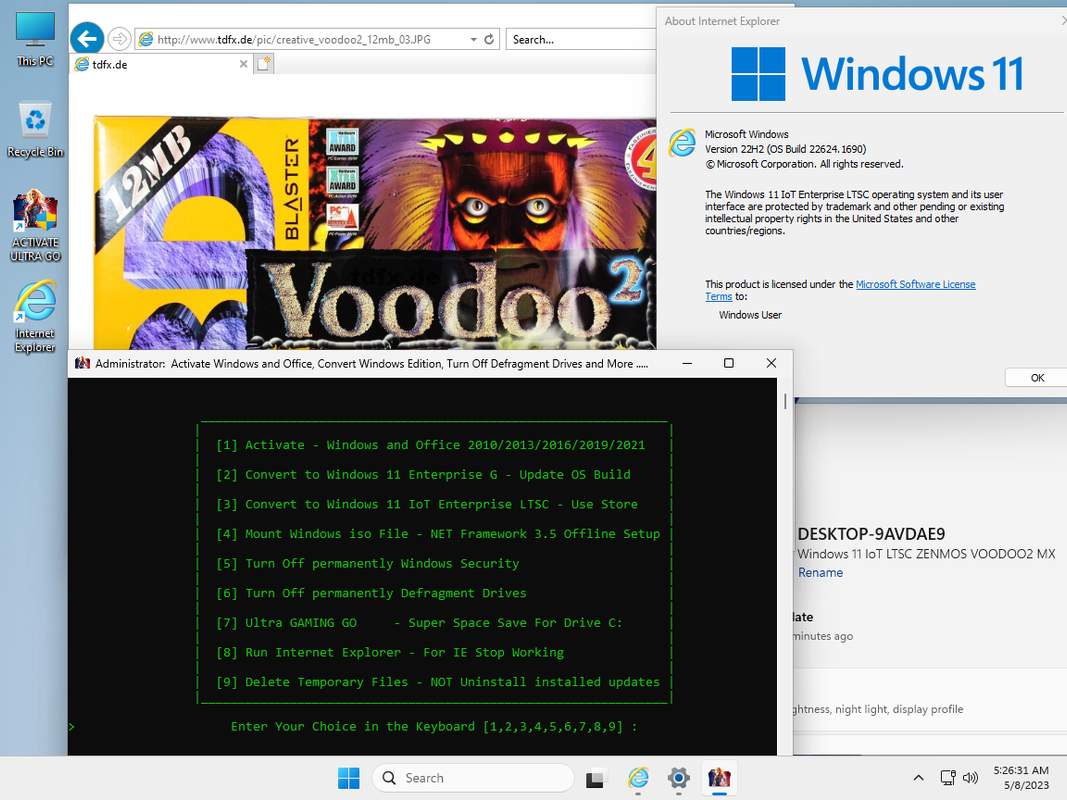
Task: Click Internet Explorer icon in About dialog
Action: point(682,142)
